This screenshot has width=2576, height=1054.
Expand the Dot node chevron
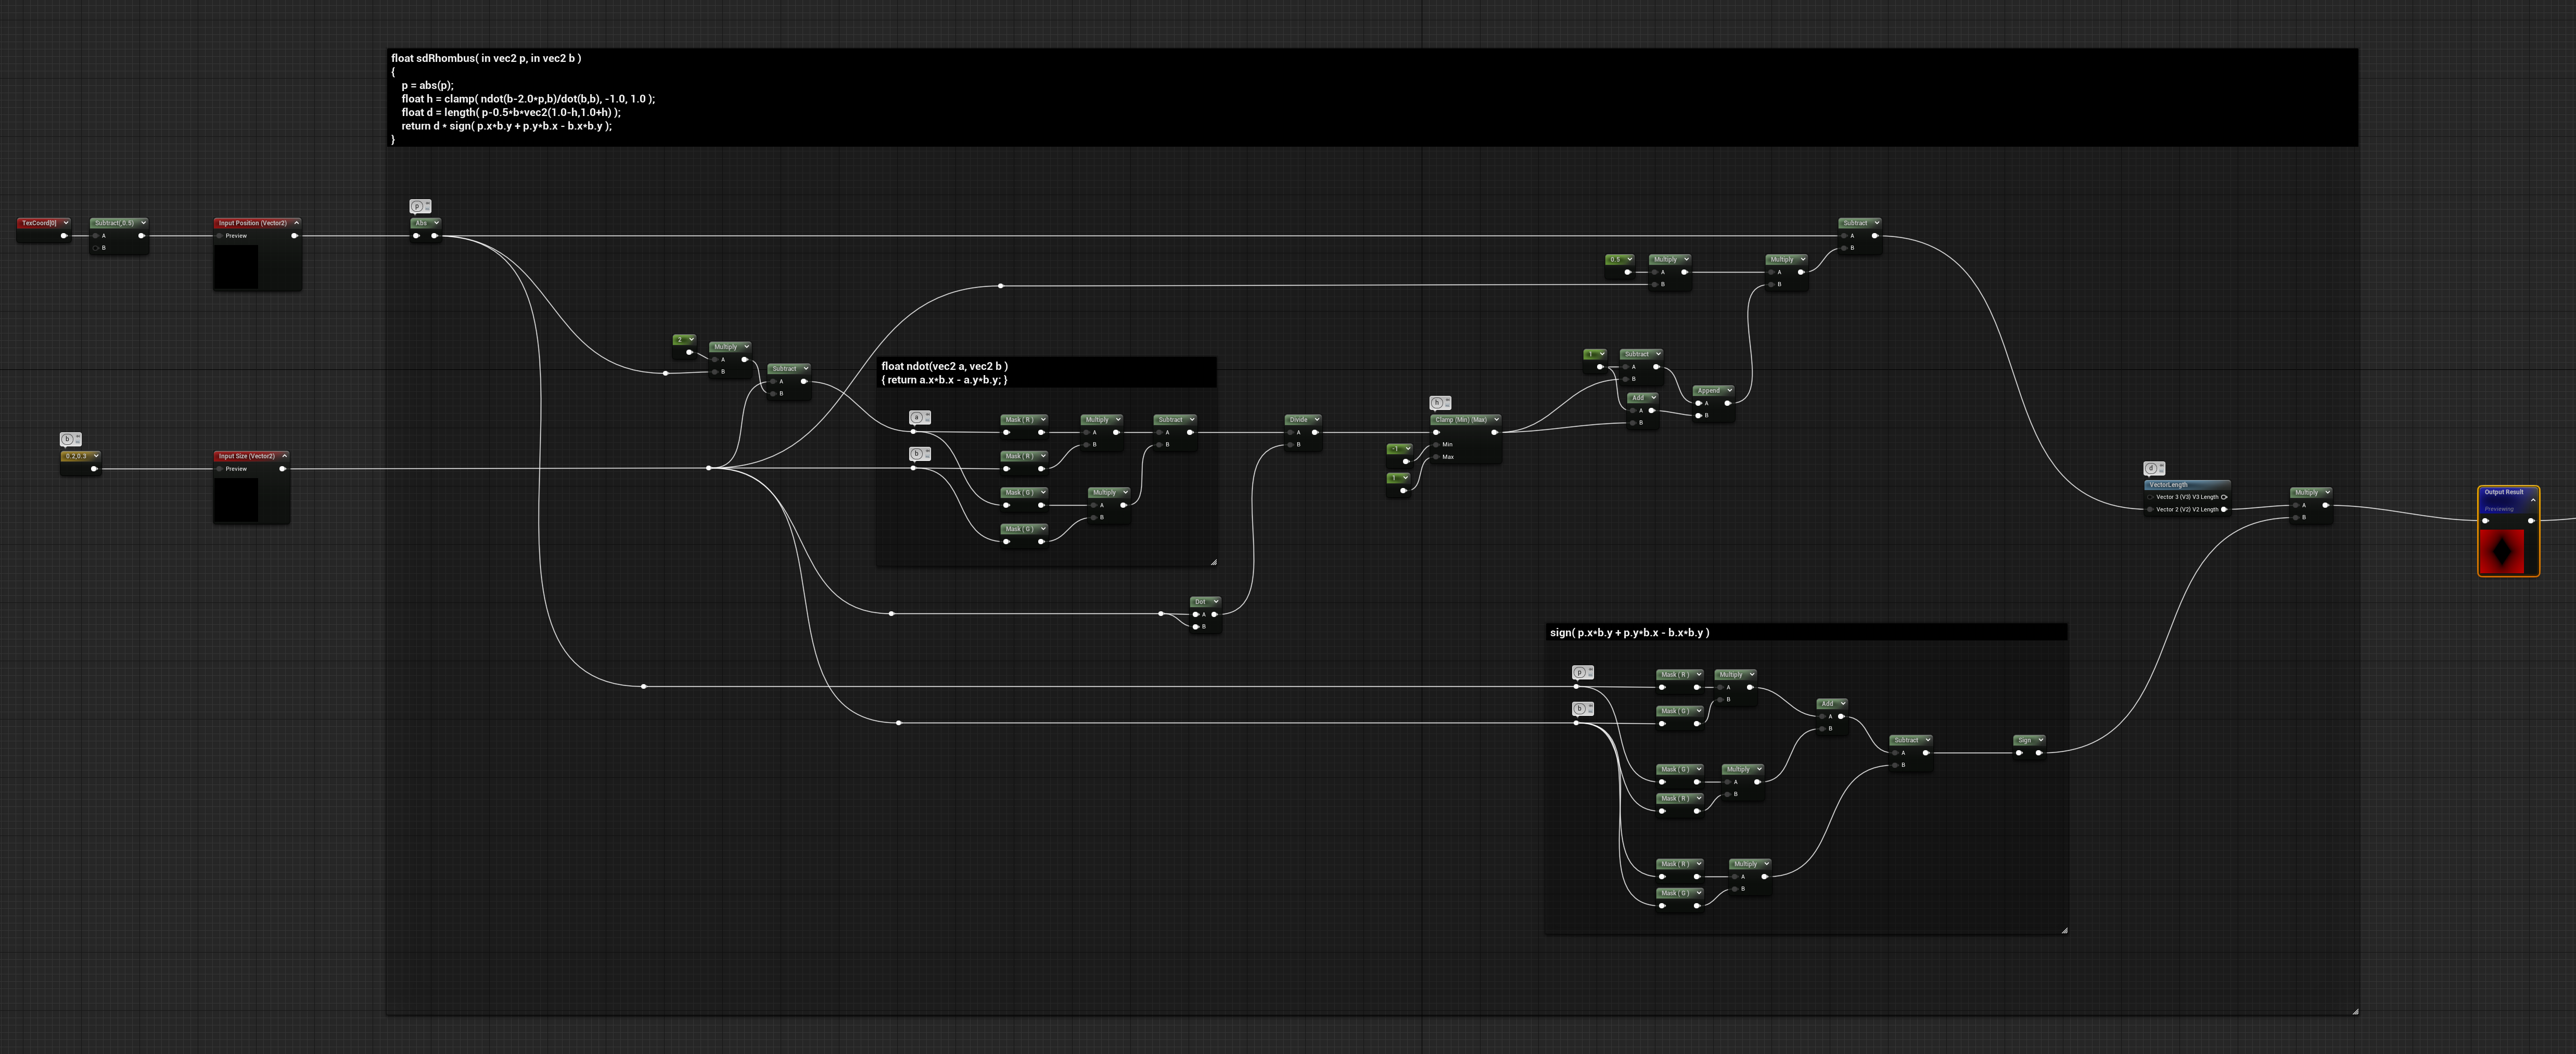click(1215, 602)
